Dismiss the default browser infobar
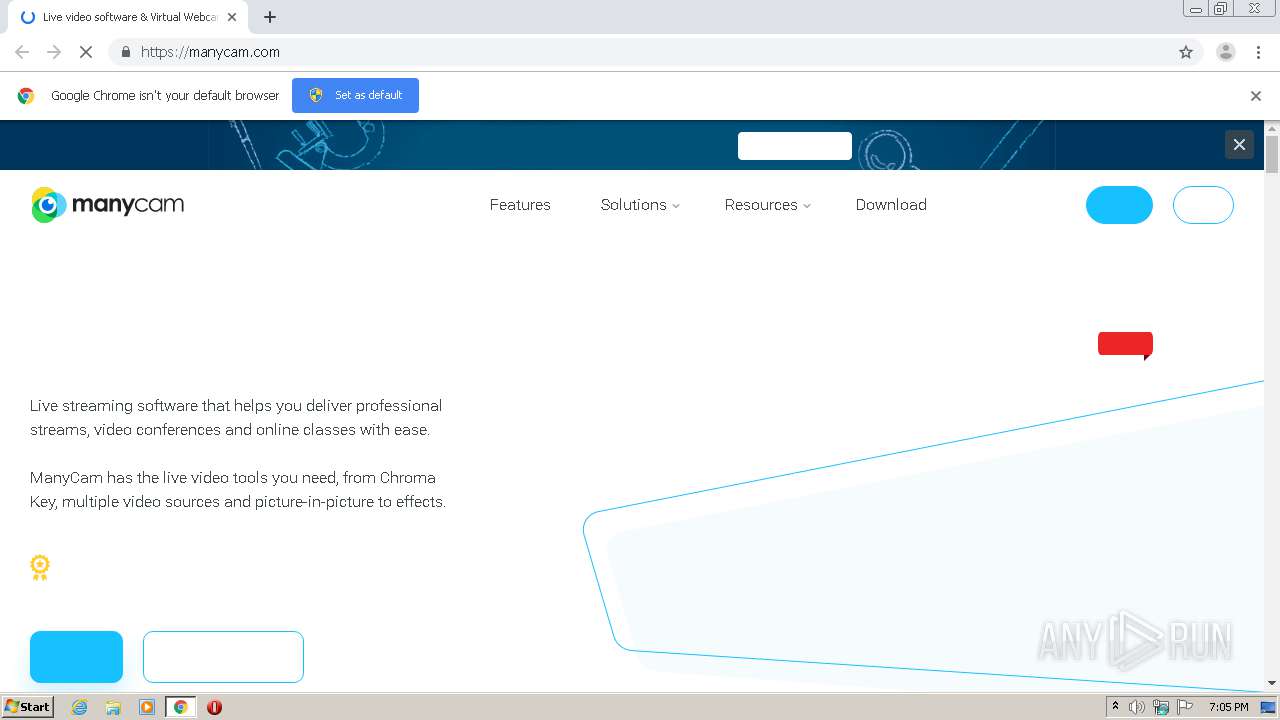Image resolution: width=1280 pixels, height=720 pixels. 1256,96
